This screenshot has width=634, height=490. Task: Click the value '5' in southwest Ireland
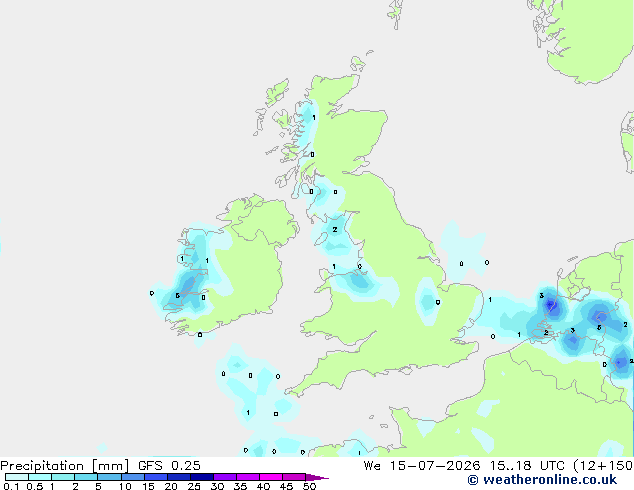[178, 296]
